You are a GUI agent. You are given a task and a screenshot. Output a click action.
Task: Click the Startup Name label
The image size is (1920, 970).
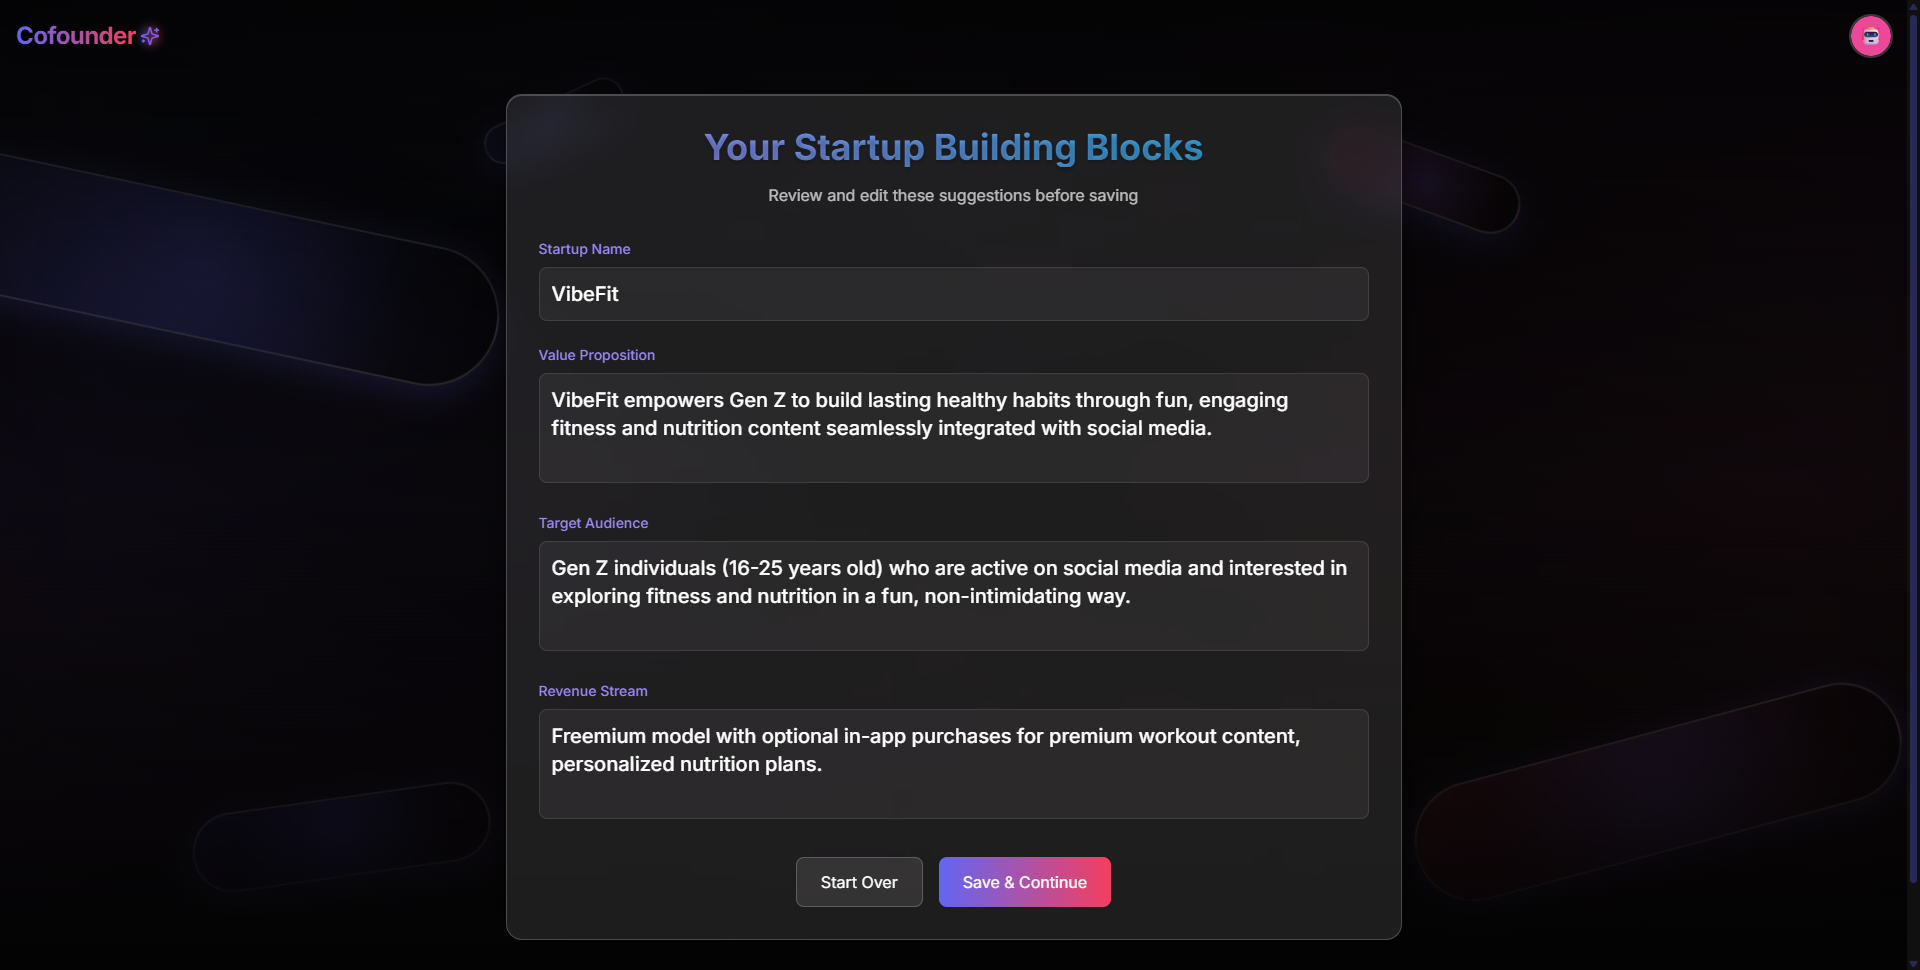coord(584,248)
